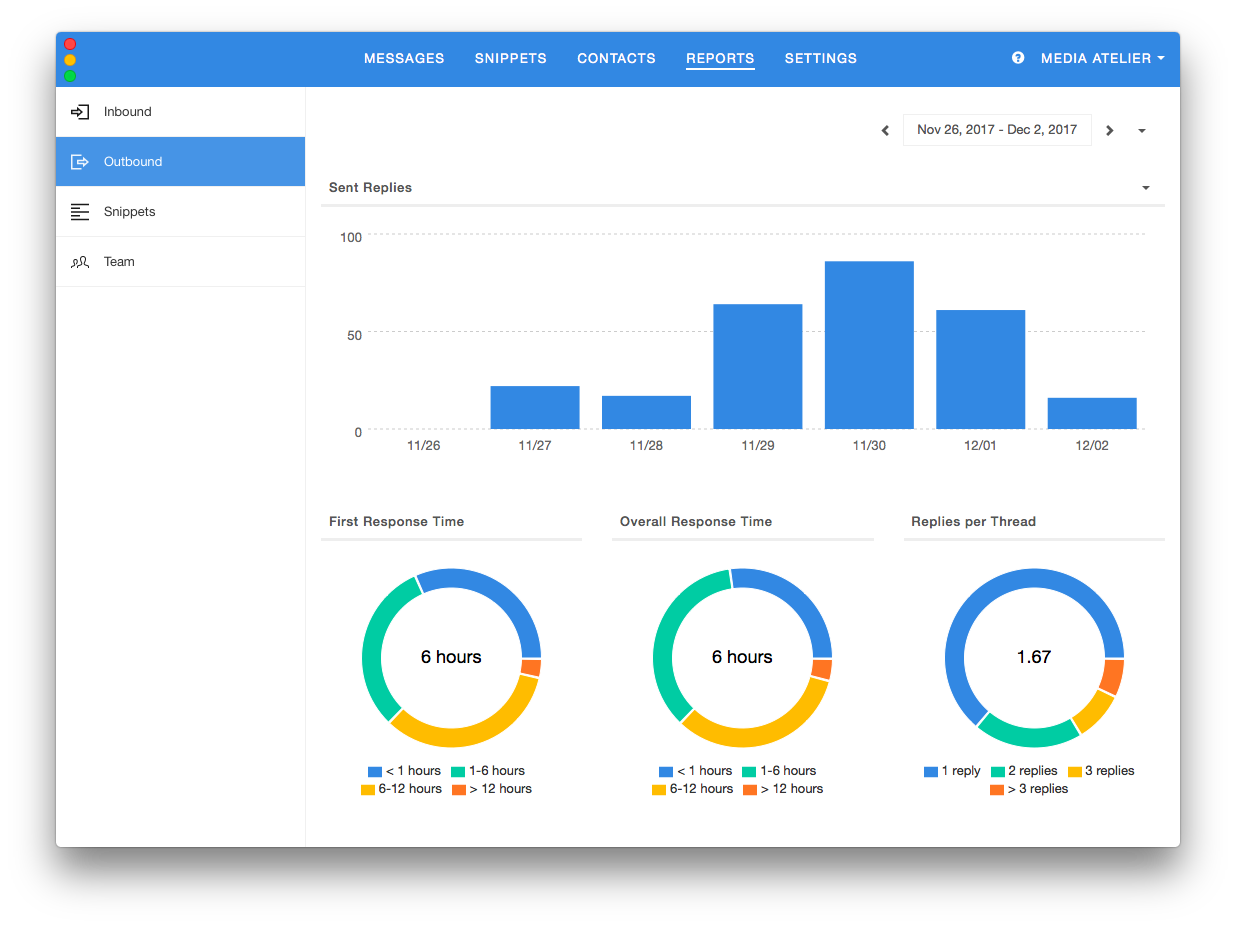Screen dimensions: 1236x927
Task: Go to Settings in top navigation
Action: coord(820,58)
